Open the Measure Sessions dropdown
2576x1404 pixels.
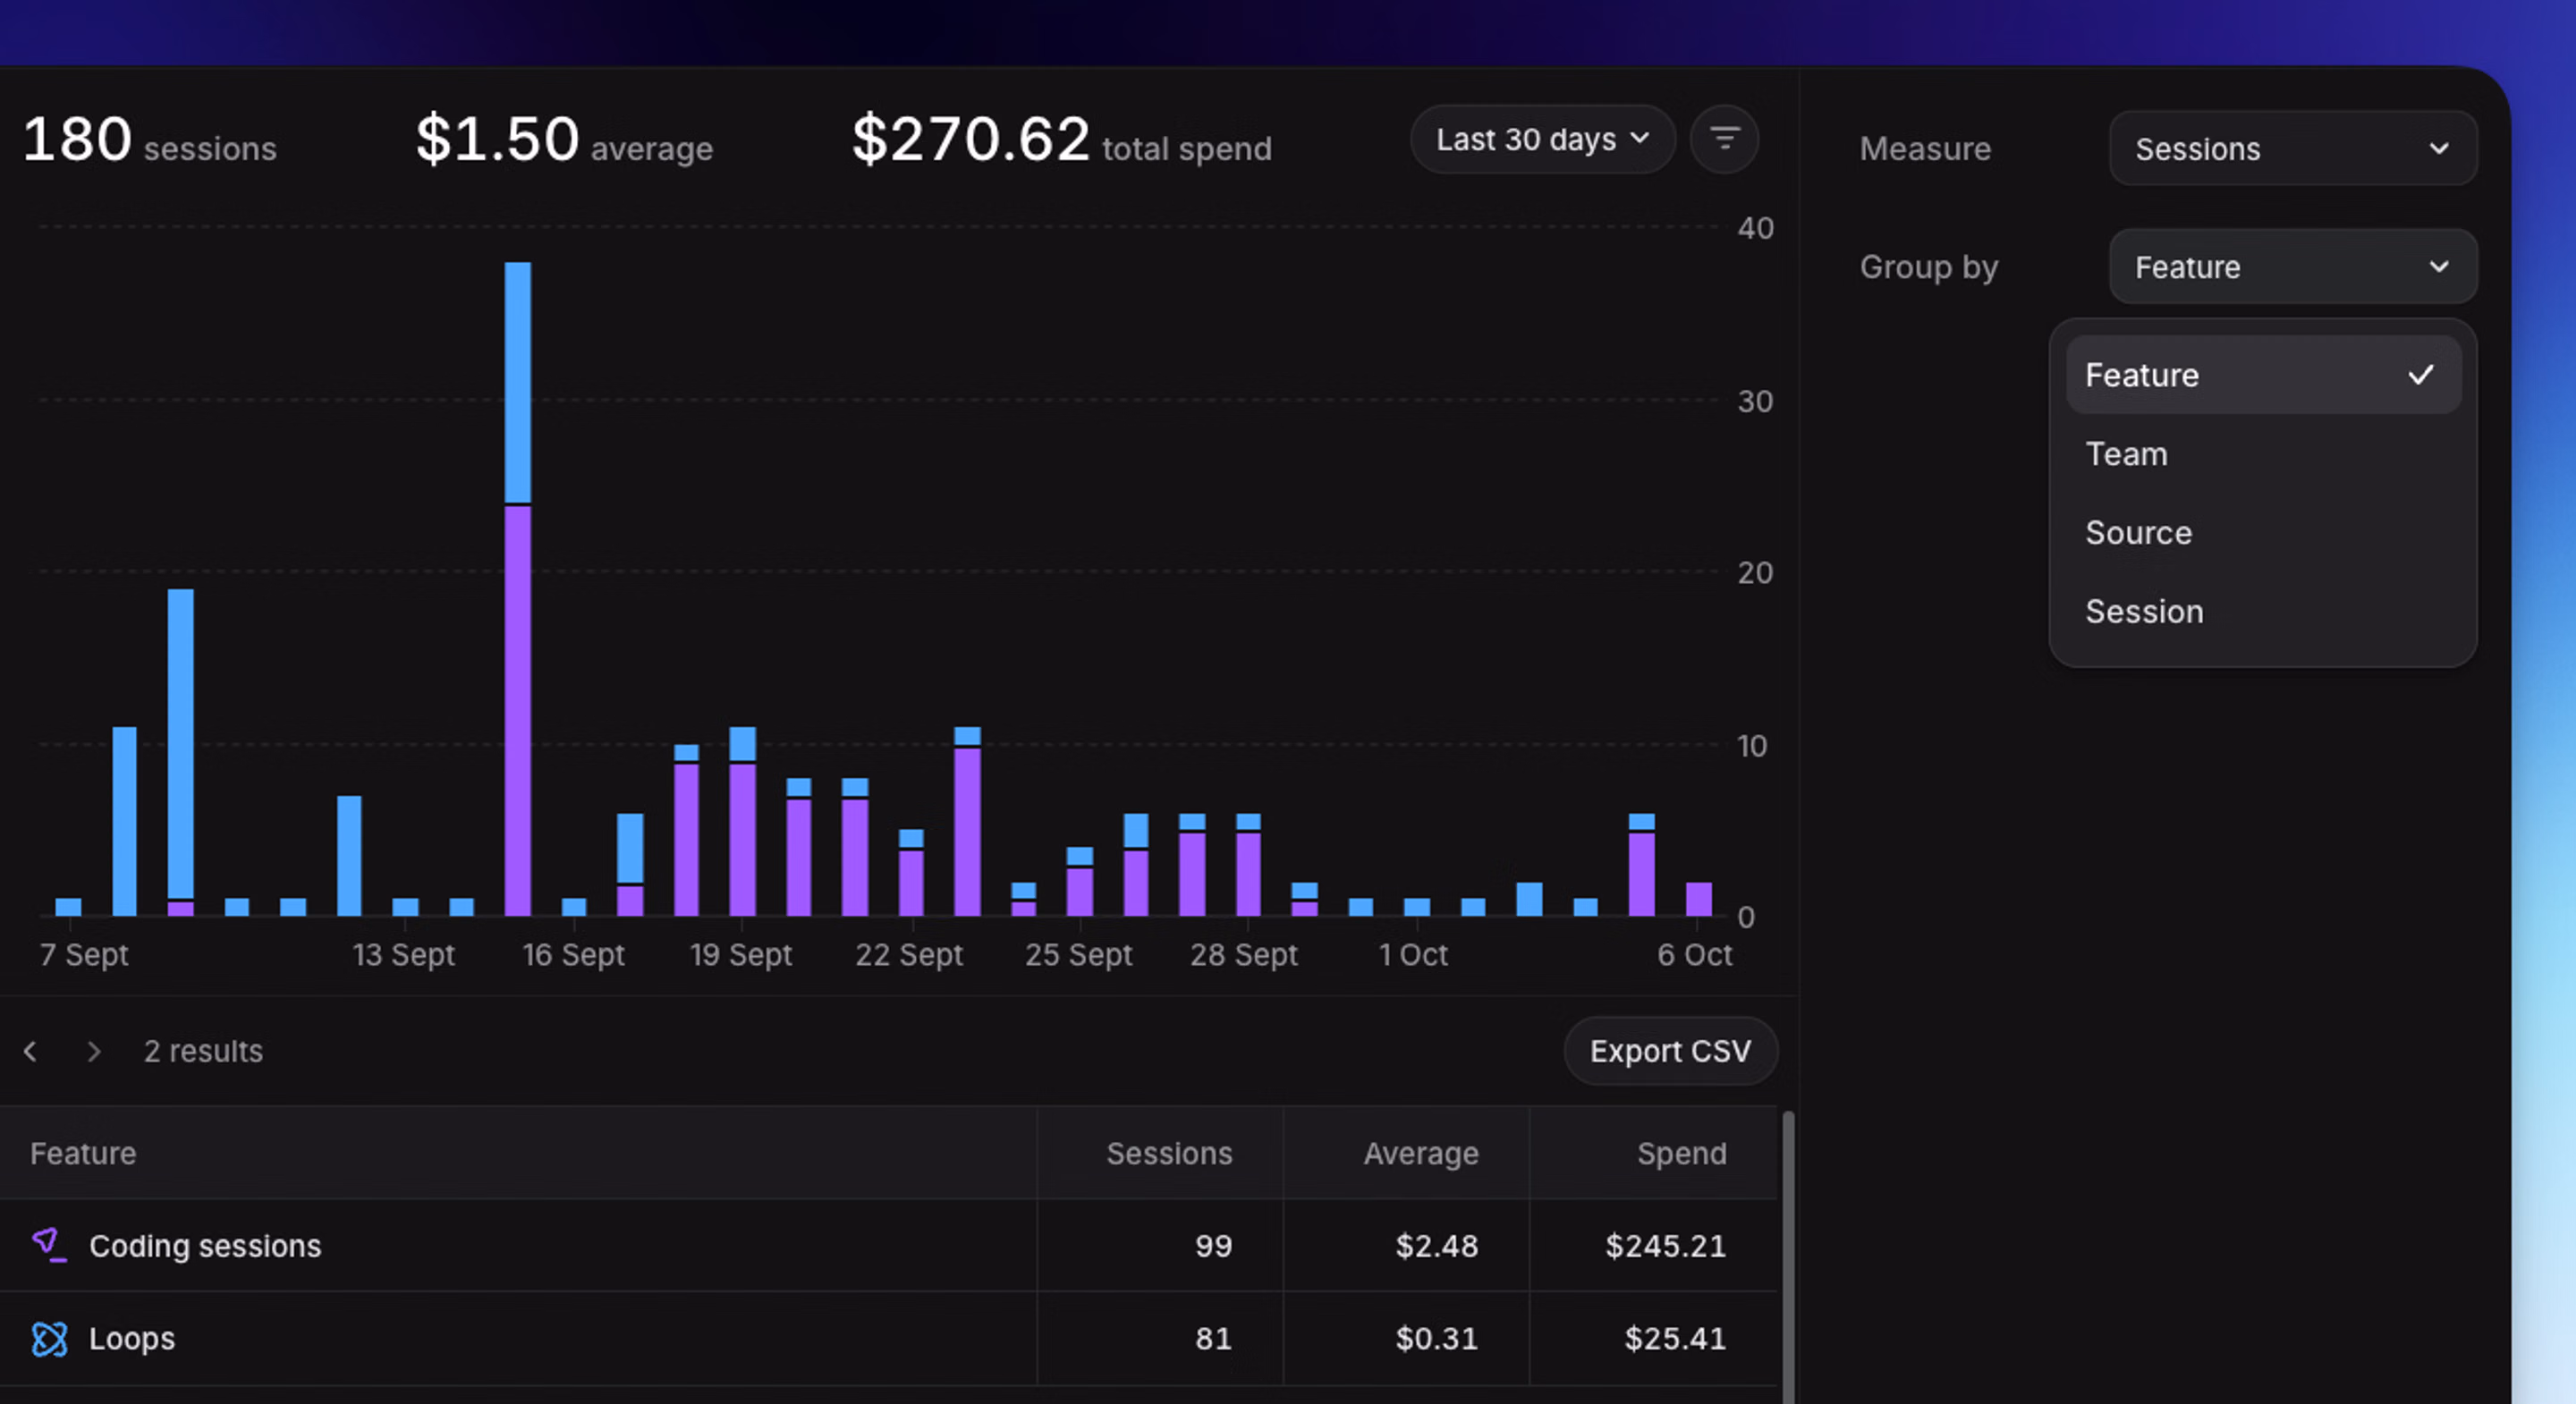coord(2292,148)
